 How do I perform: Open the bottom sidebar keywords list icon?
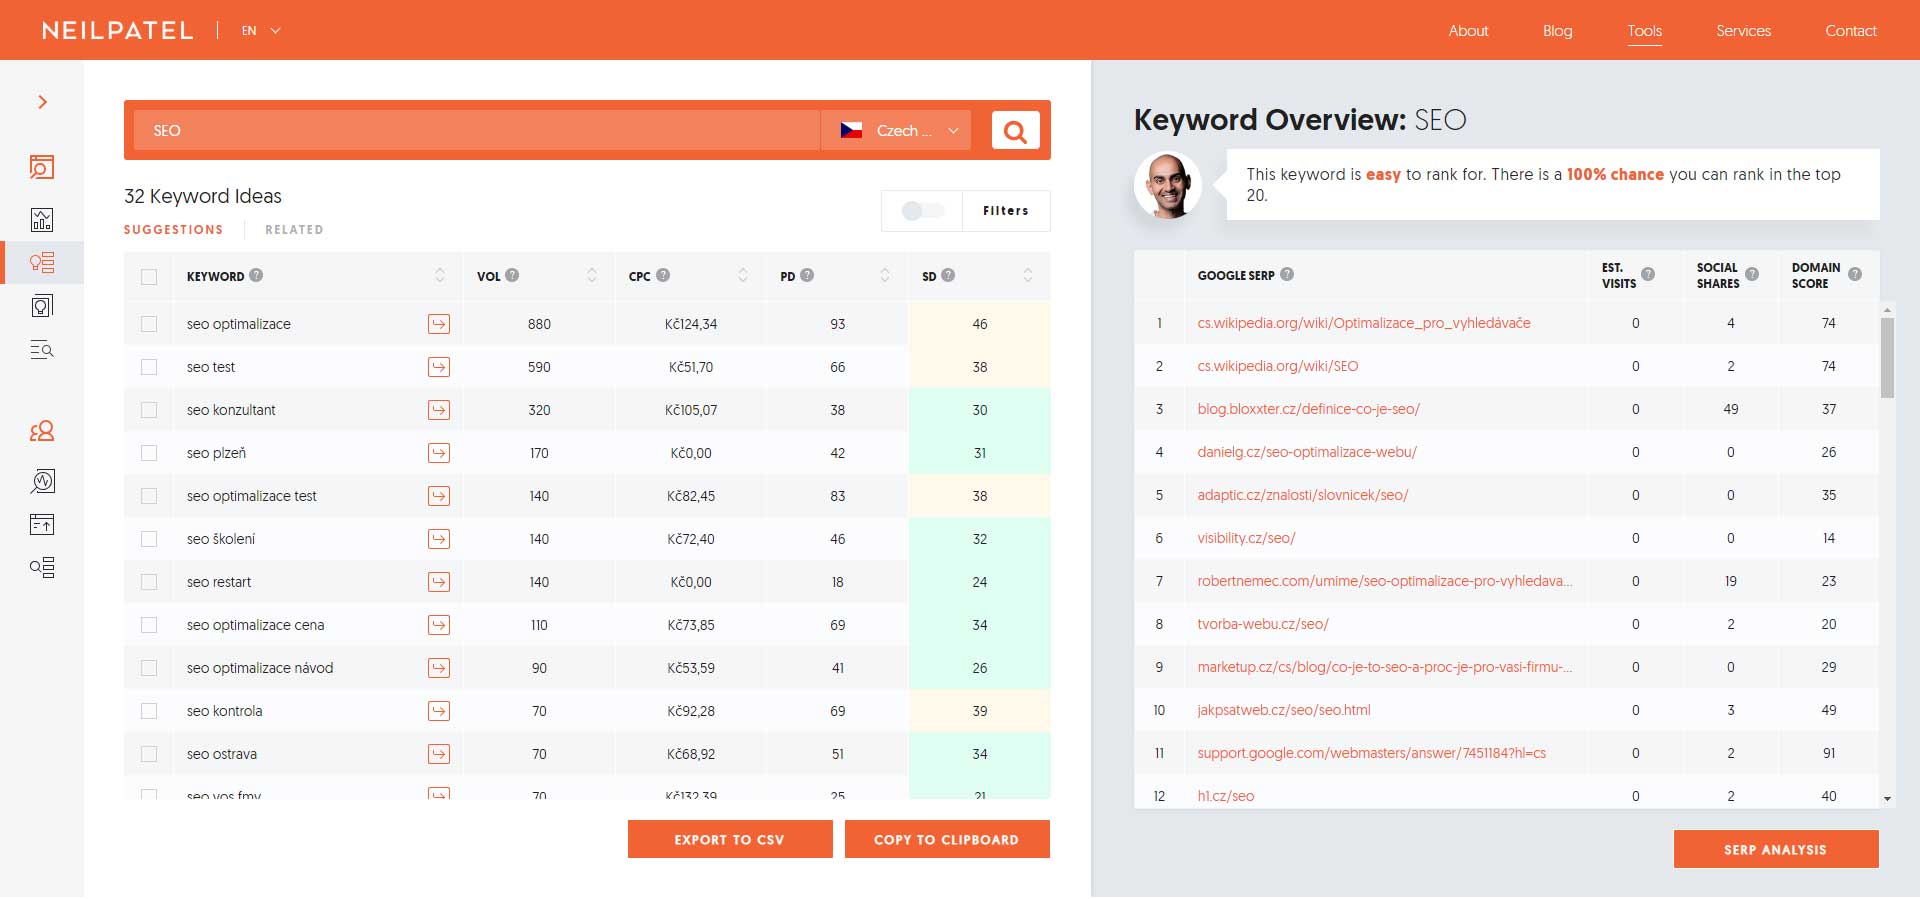42,567
